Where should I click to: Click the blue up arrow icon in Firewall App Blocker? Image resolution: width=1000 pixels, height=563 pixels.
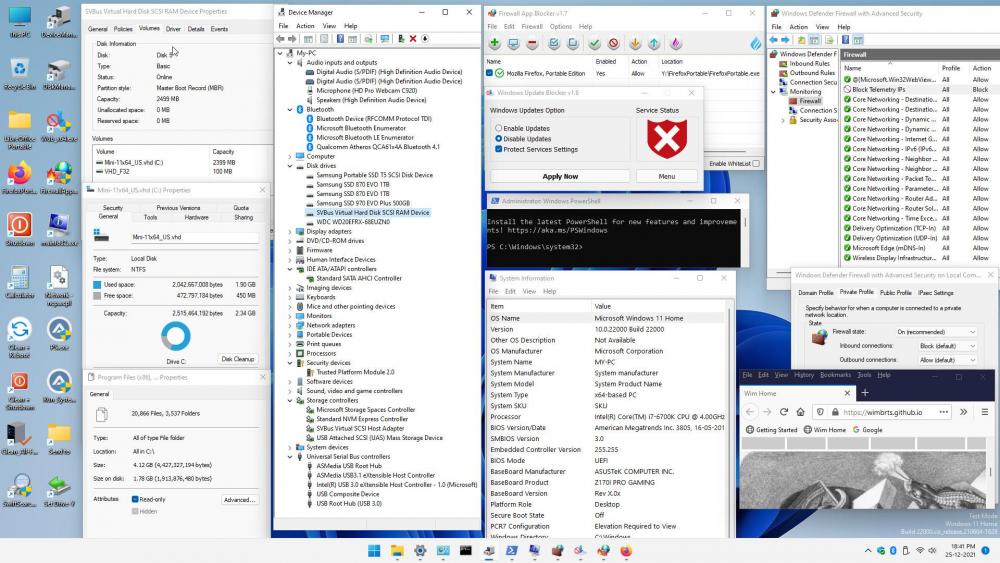654,43
